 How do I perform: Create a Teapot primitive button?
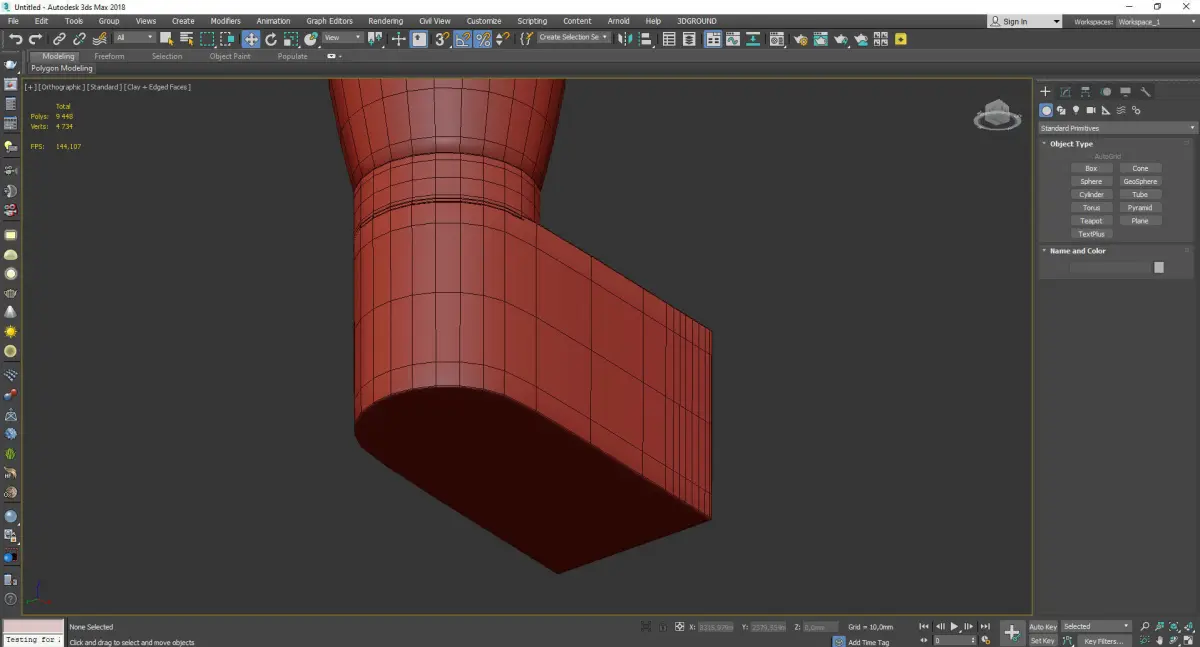tap(1091, 221)
